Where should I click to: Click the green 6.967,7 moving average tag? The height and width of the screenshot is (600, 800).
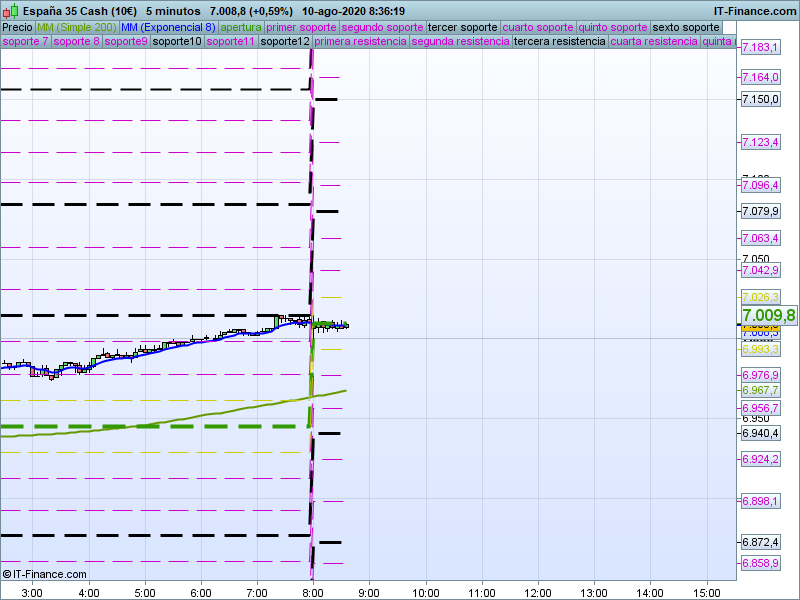point(760,390)
